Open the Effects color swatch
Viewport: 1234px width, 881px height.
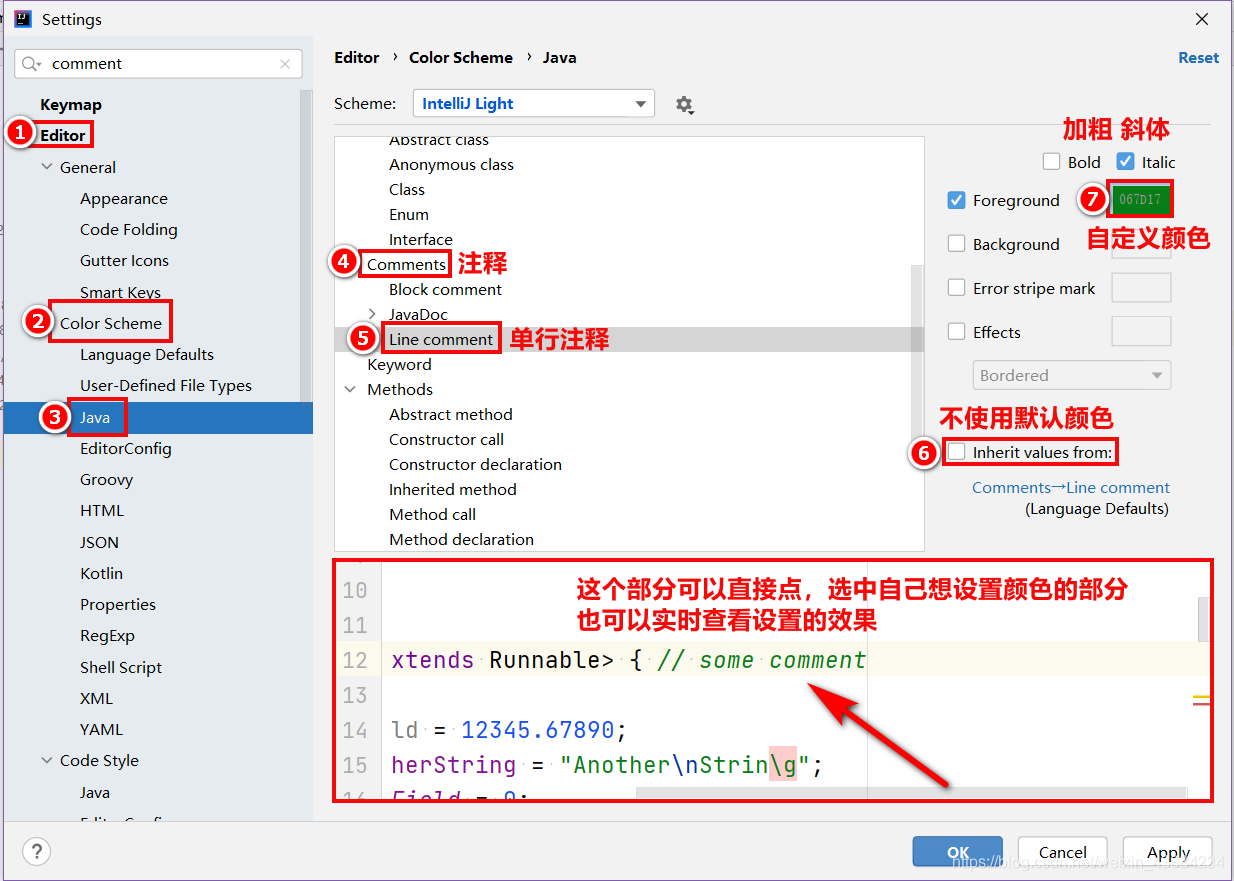1141,332
